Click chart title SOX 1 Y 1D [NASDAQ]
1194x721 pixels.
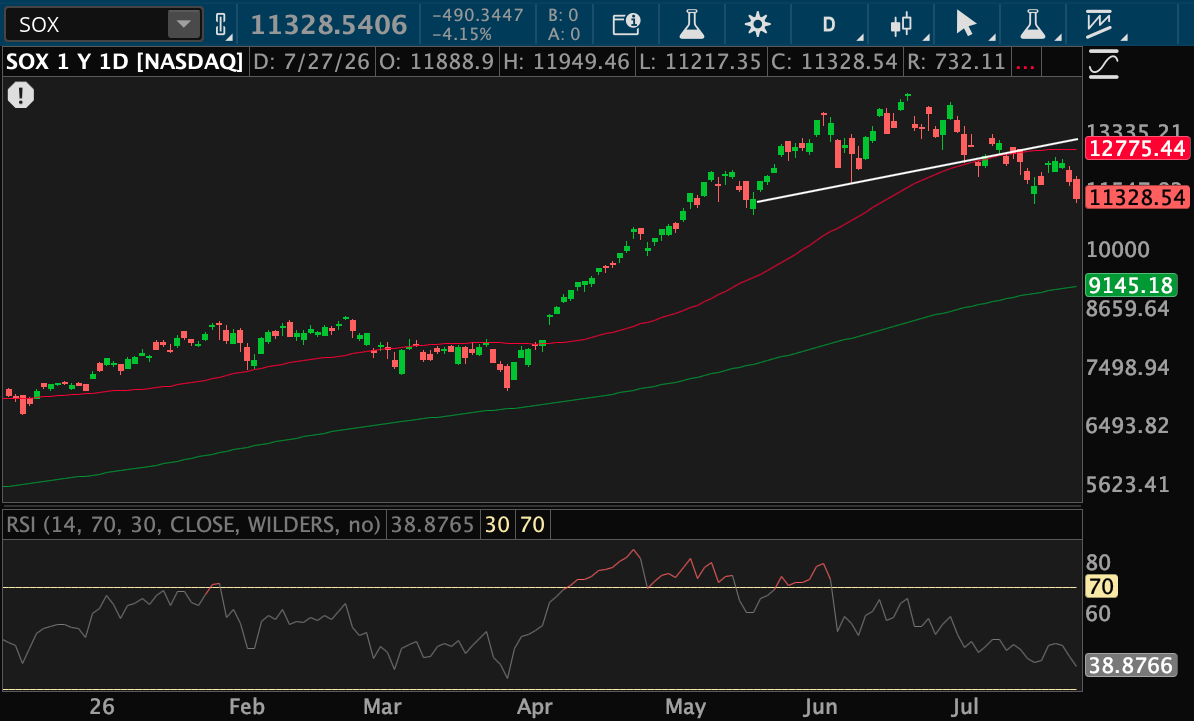pyautogui.click(x=125, y=62)
